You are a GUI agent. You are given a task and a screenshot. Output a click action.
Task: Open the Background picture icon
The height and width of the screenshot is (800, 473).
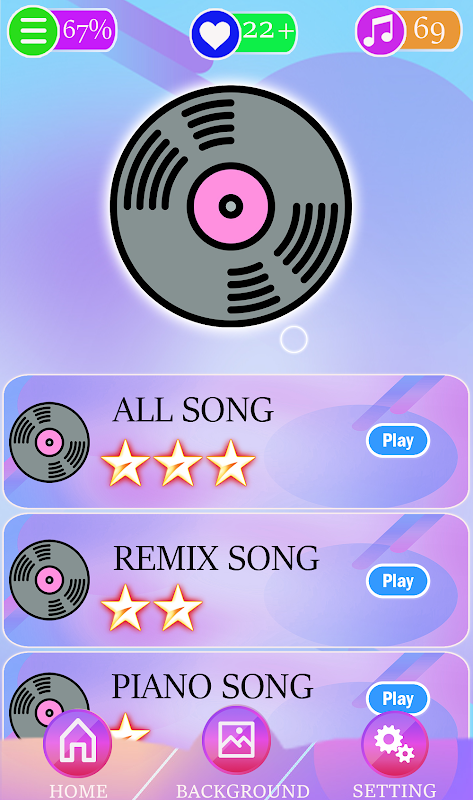point(236,740)
